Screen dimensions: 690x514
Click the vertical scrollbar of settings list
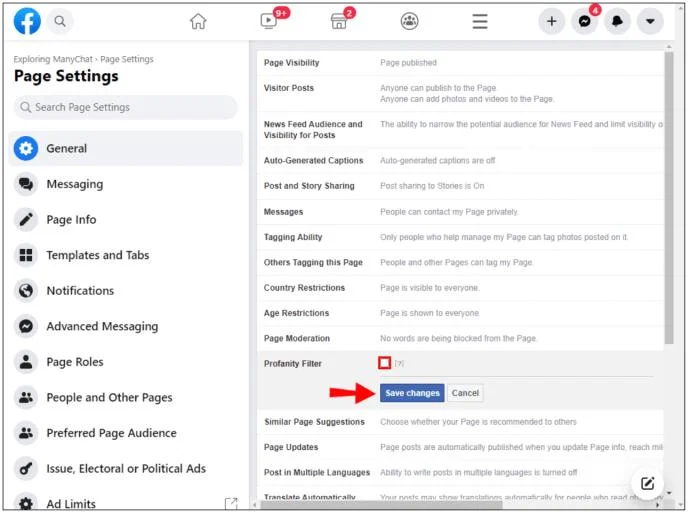(669, 198)
